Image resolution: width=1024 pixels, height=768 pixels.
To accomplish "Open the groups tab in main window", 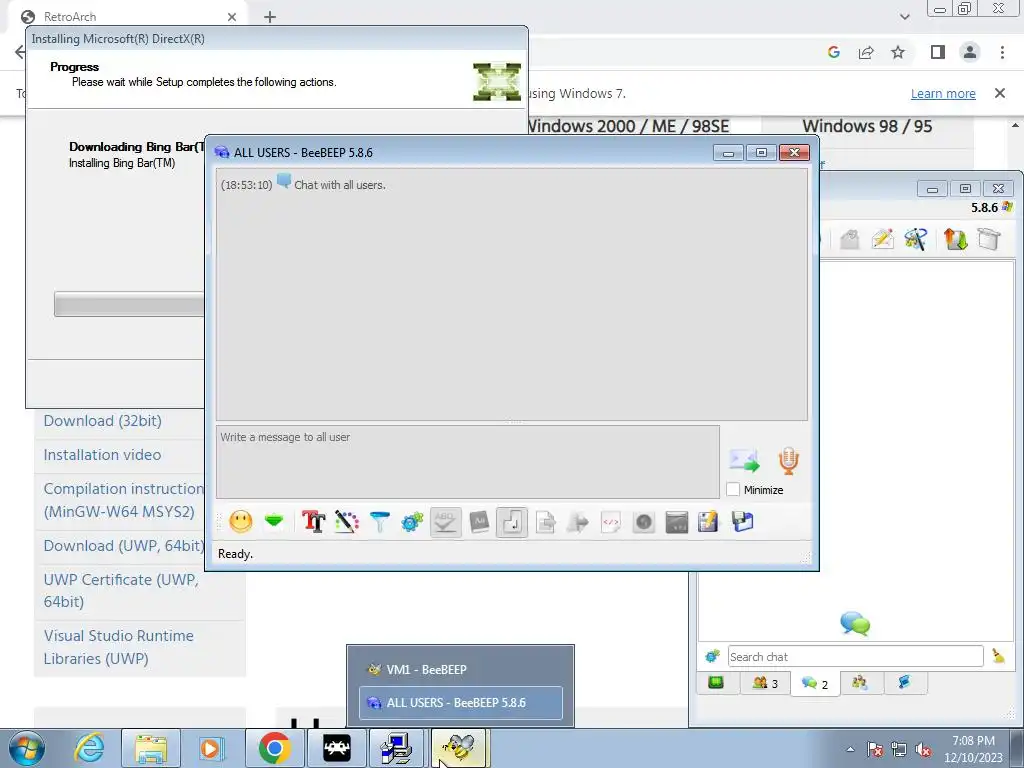I will pos(859,682).
